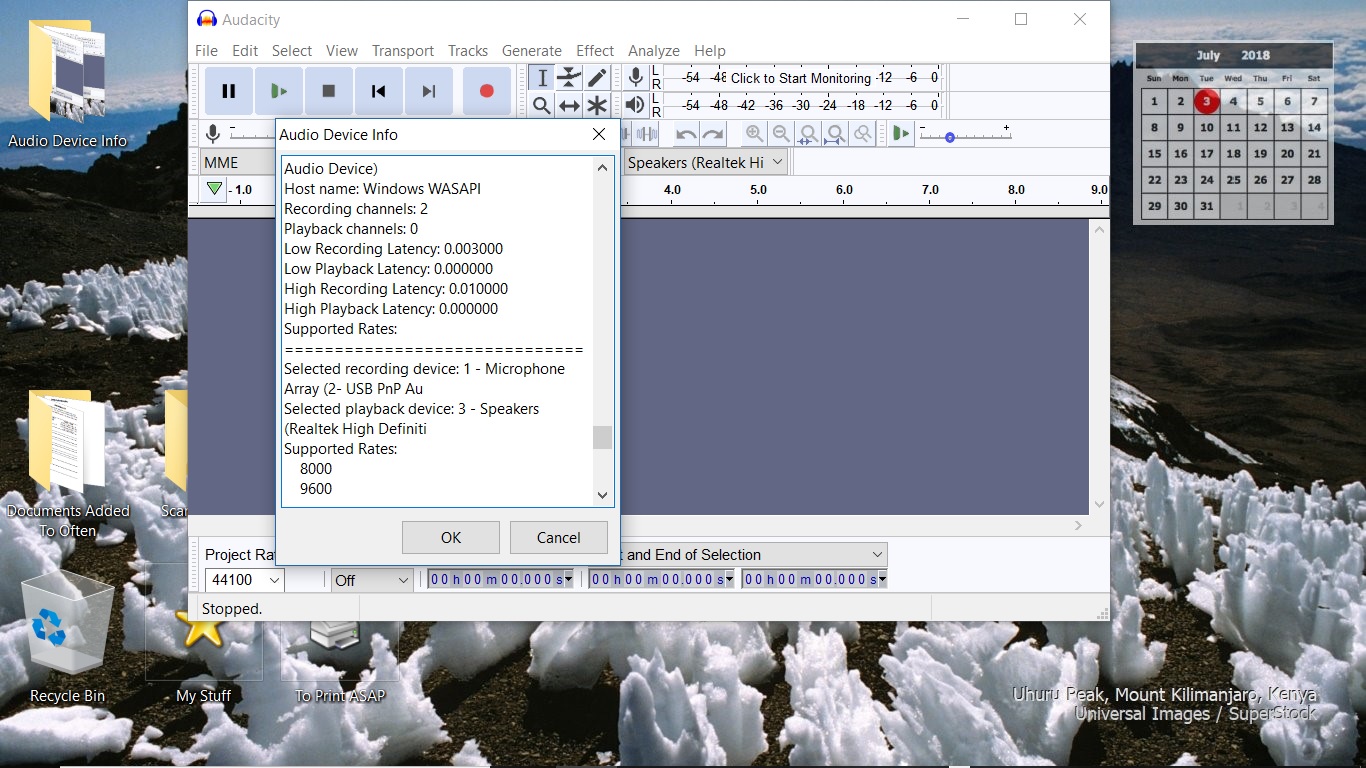Click the device info scrollbar thumb
1366x768 pixels.
[x=602, y=437]
